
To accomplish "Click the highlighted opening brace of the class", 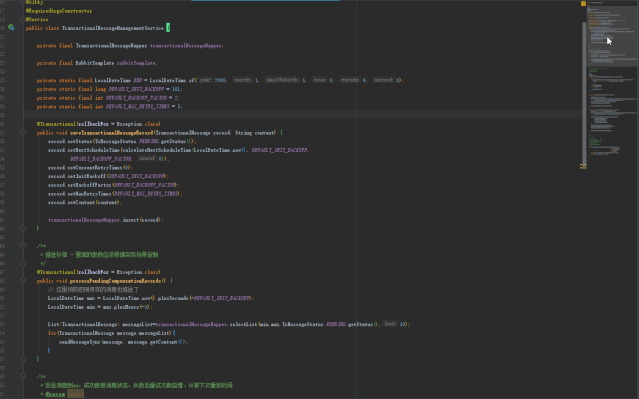I will pos(168,28).
